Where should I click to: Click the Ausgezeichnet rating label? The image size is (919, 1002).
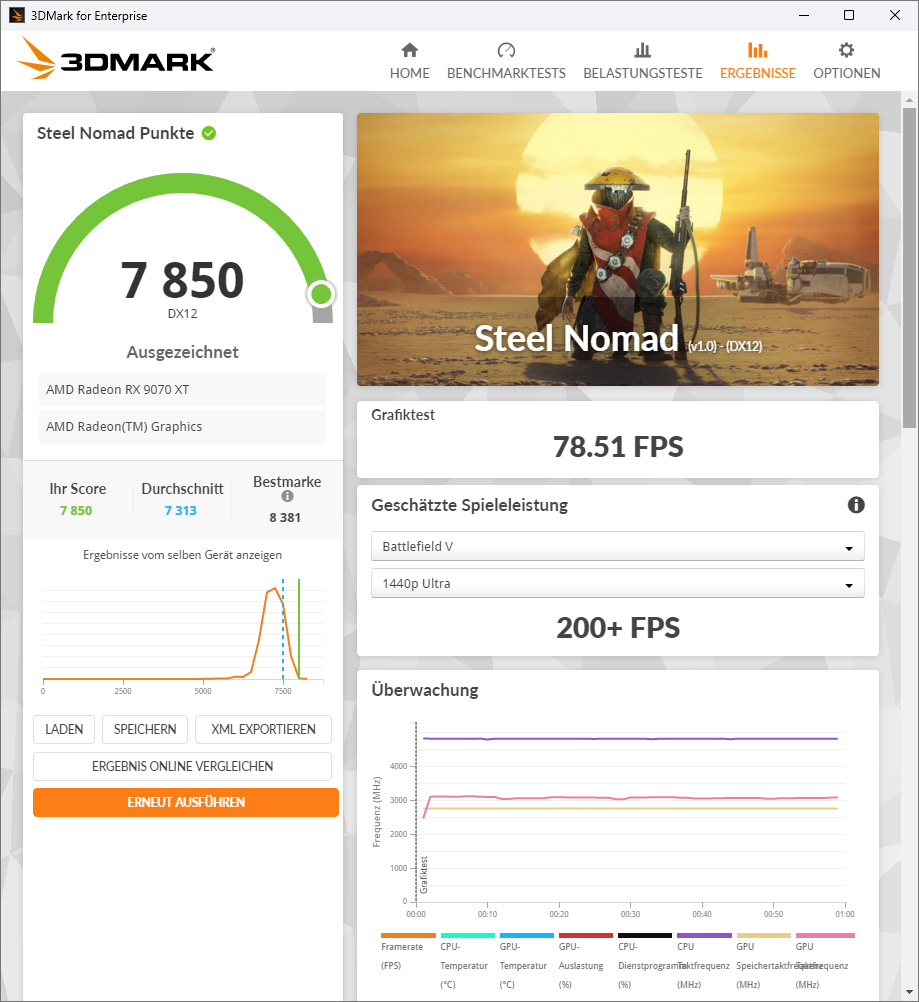click(182, 352)
